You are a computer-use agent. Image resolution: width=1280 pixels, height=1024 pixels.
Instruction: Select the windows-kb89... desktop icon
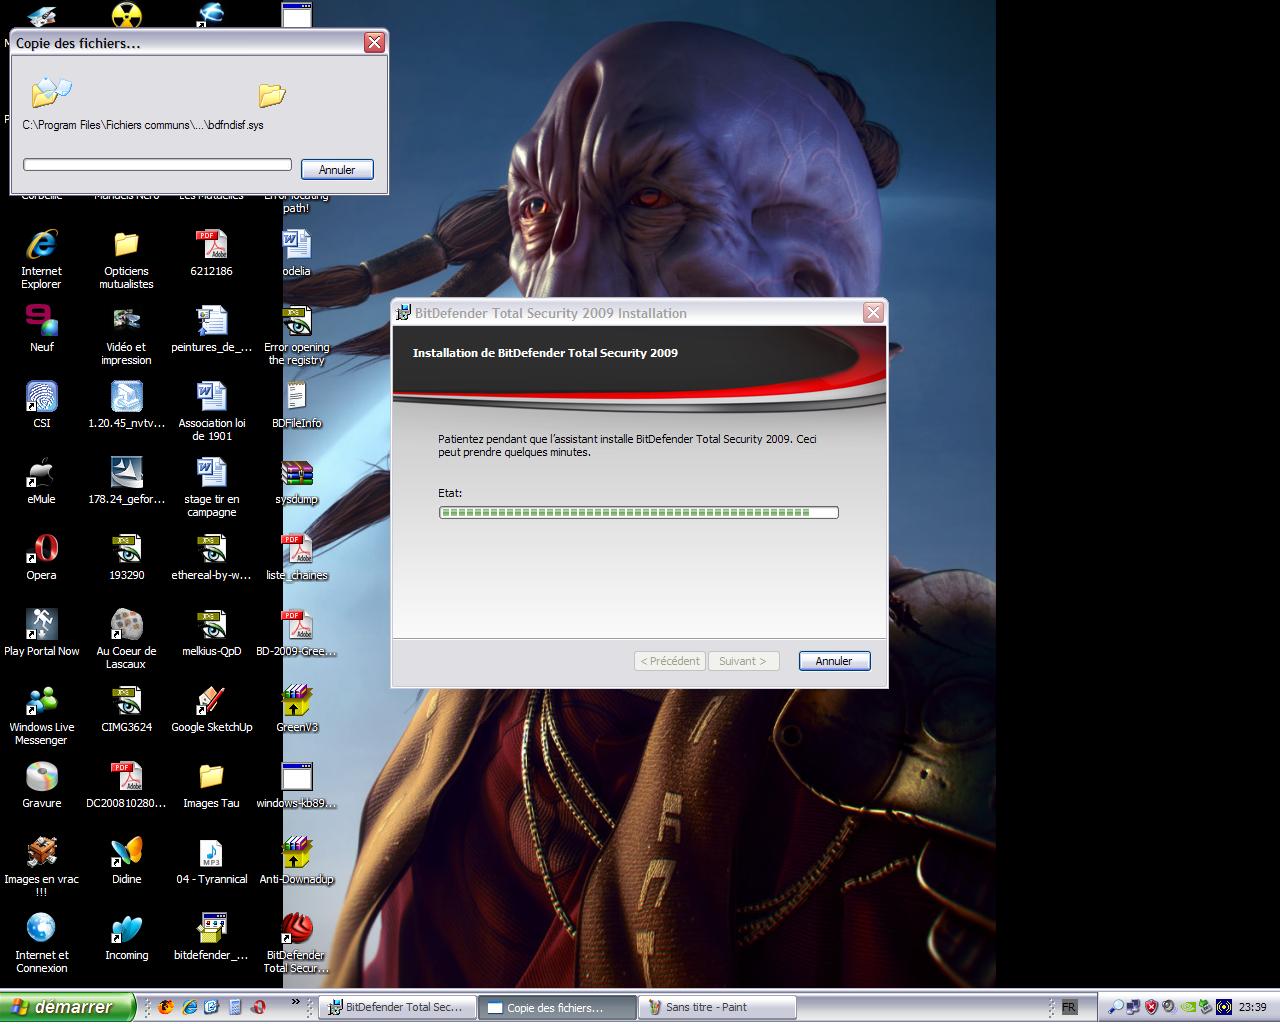[296, 784]
